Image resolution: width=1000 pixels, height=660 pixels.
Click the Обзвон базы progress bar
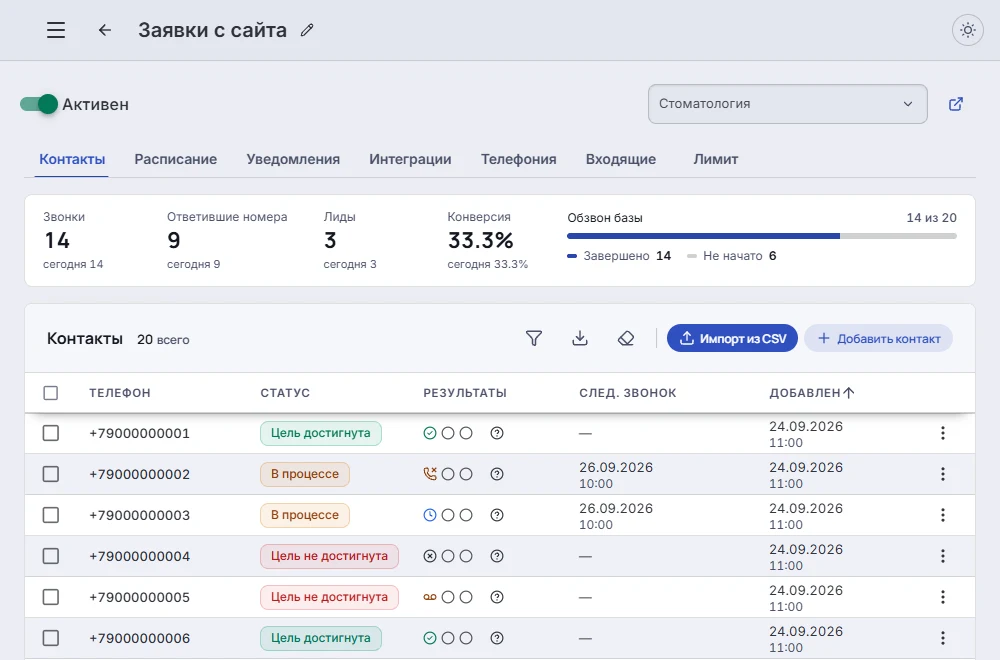tap(761, 236)
